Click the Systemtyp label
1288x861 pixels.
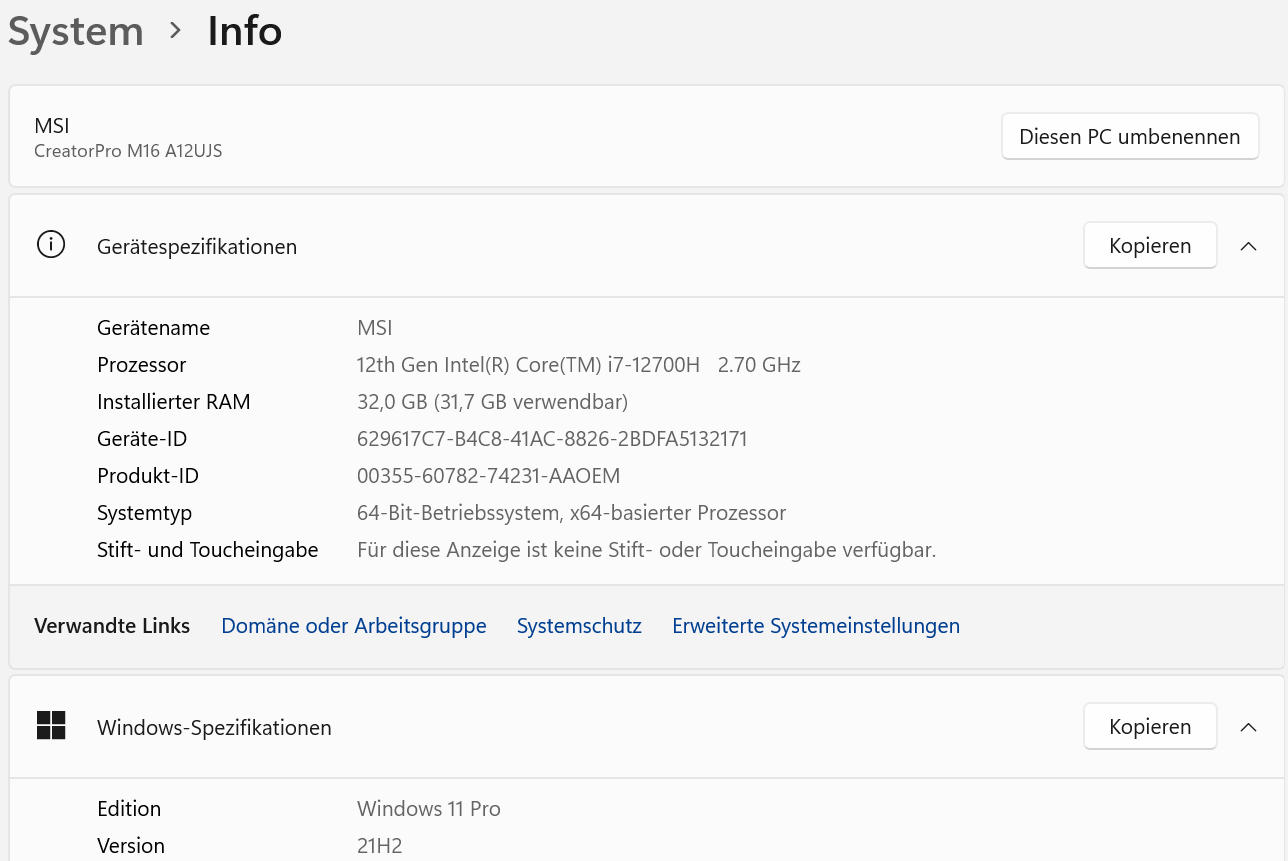[x=144, y=513]
